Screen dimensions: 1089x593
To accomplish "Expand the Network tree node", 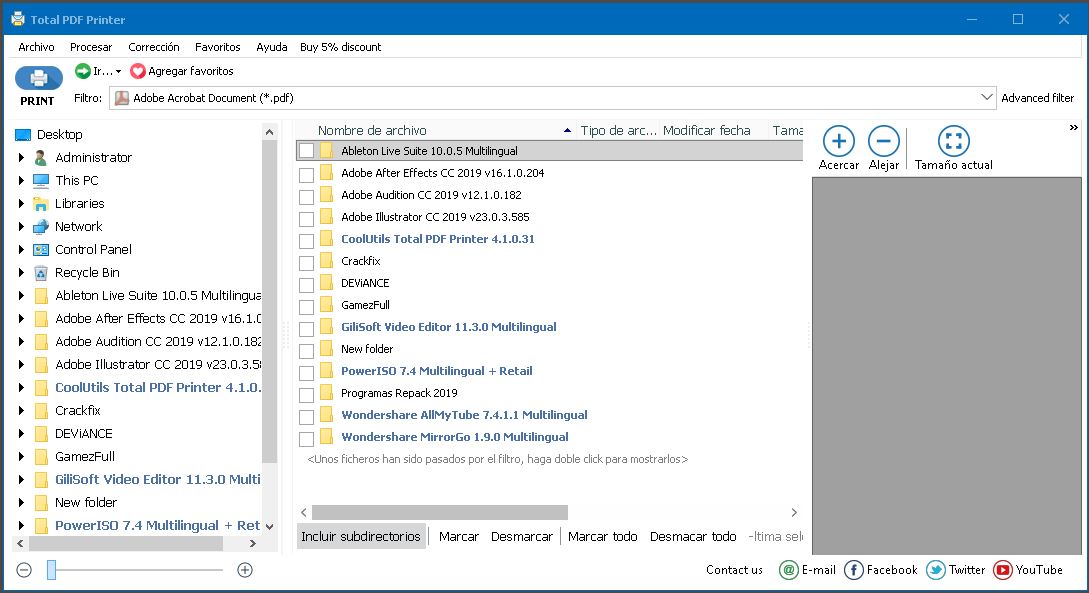I will point(22,226).
